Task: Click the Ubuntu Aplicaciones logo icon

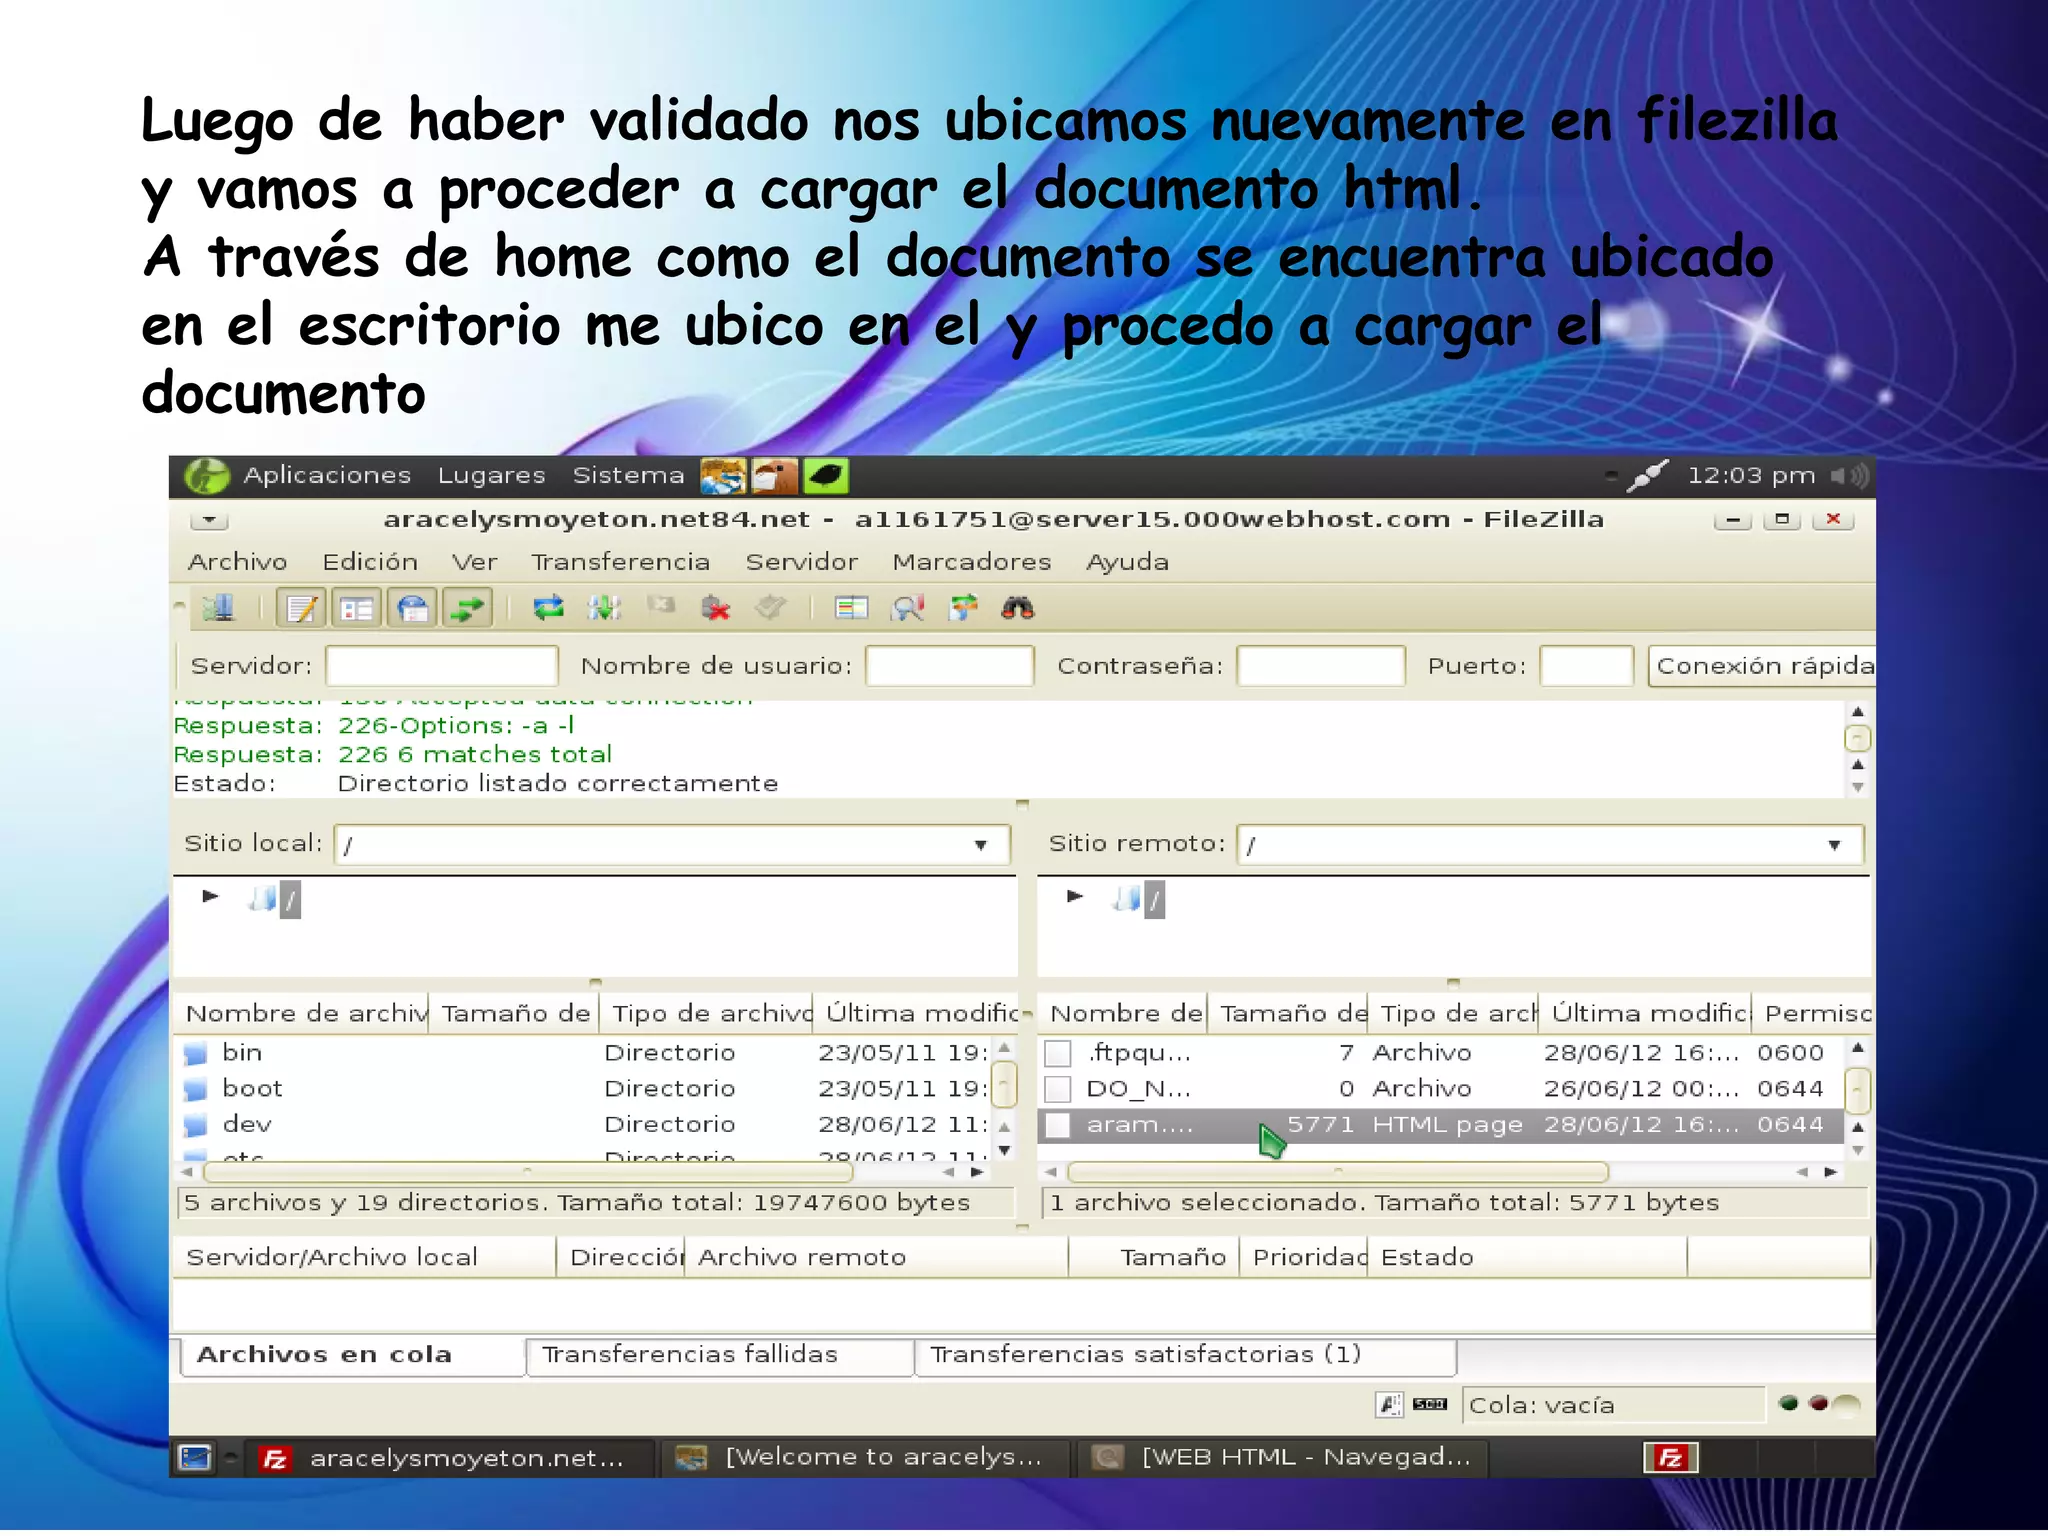Action: pyautogui.click(x=207, y=476)
